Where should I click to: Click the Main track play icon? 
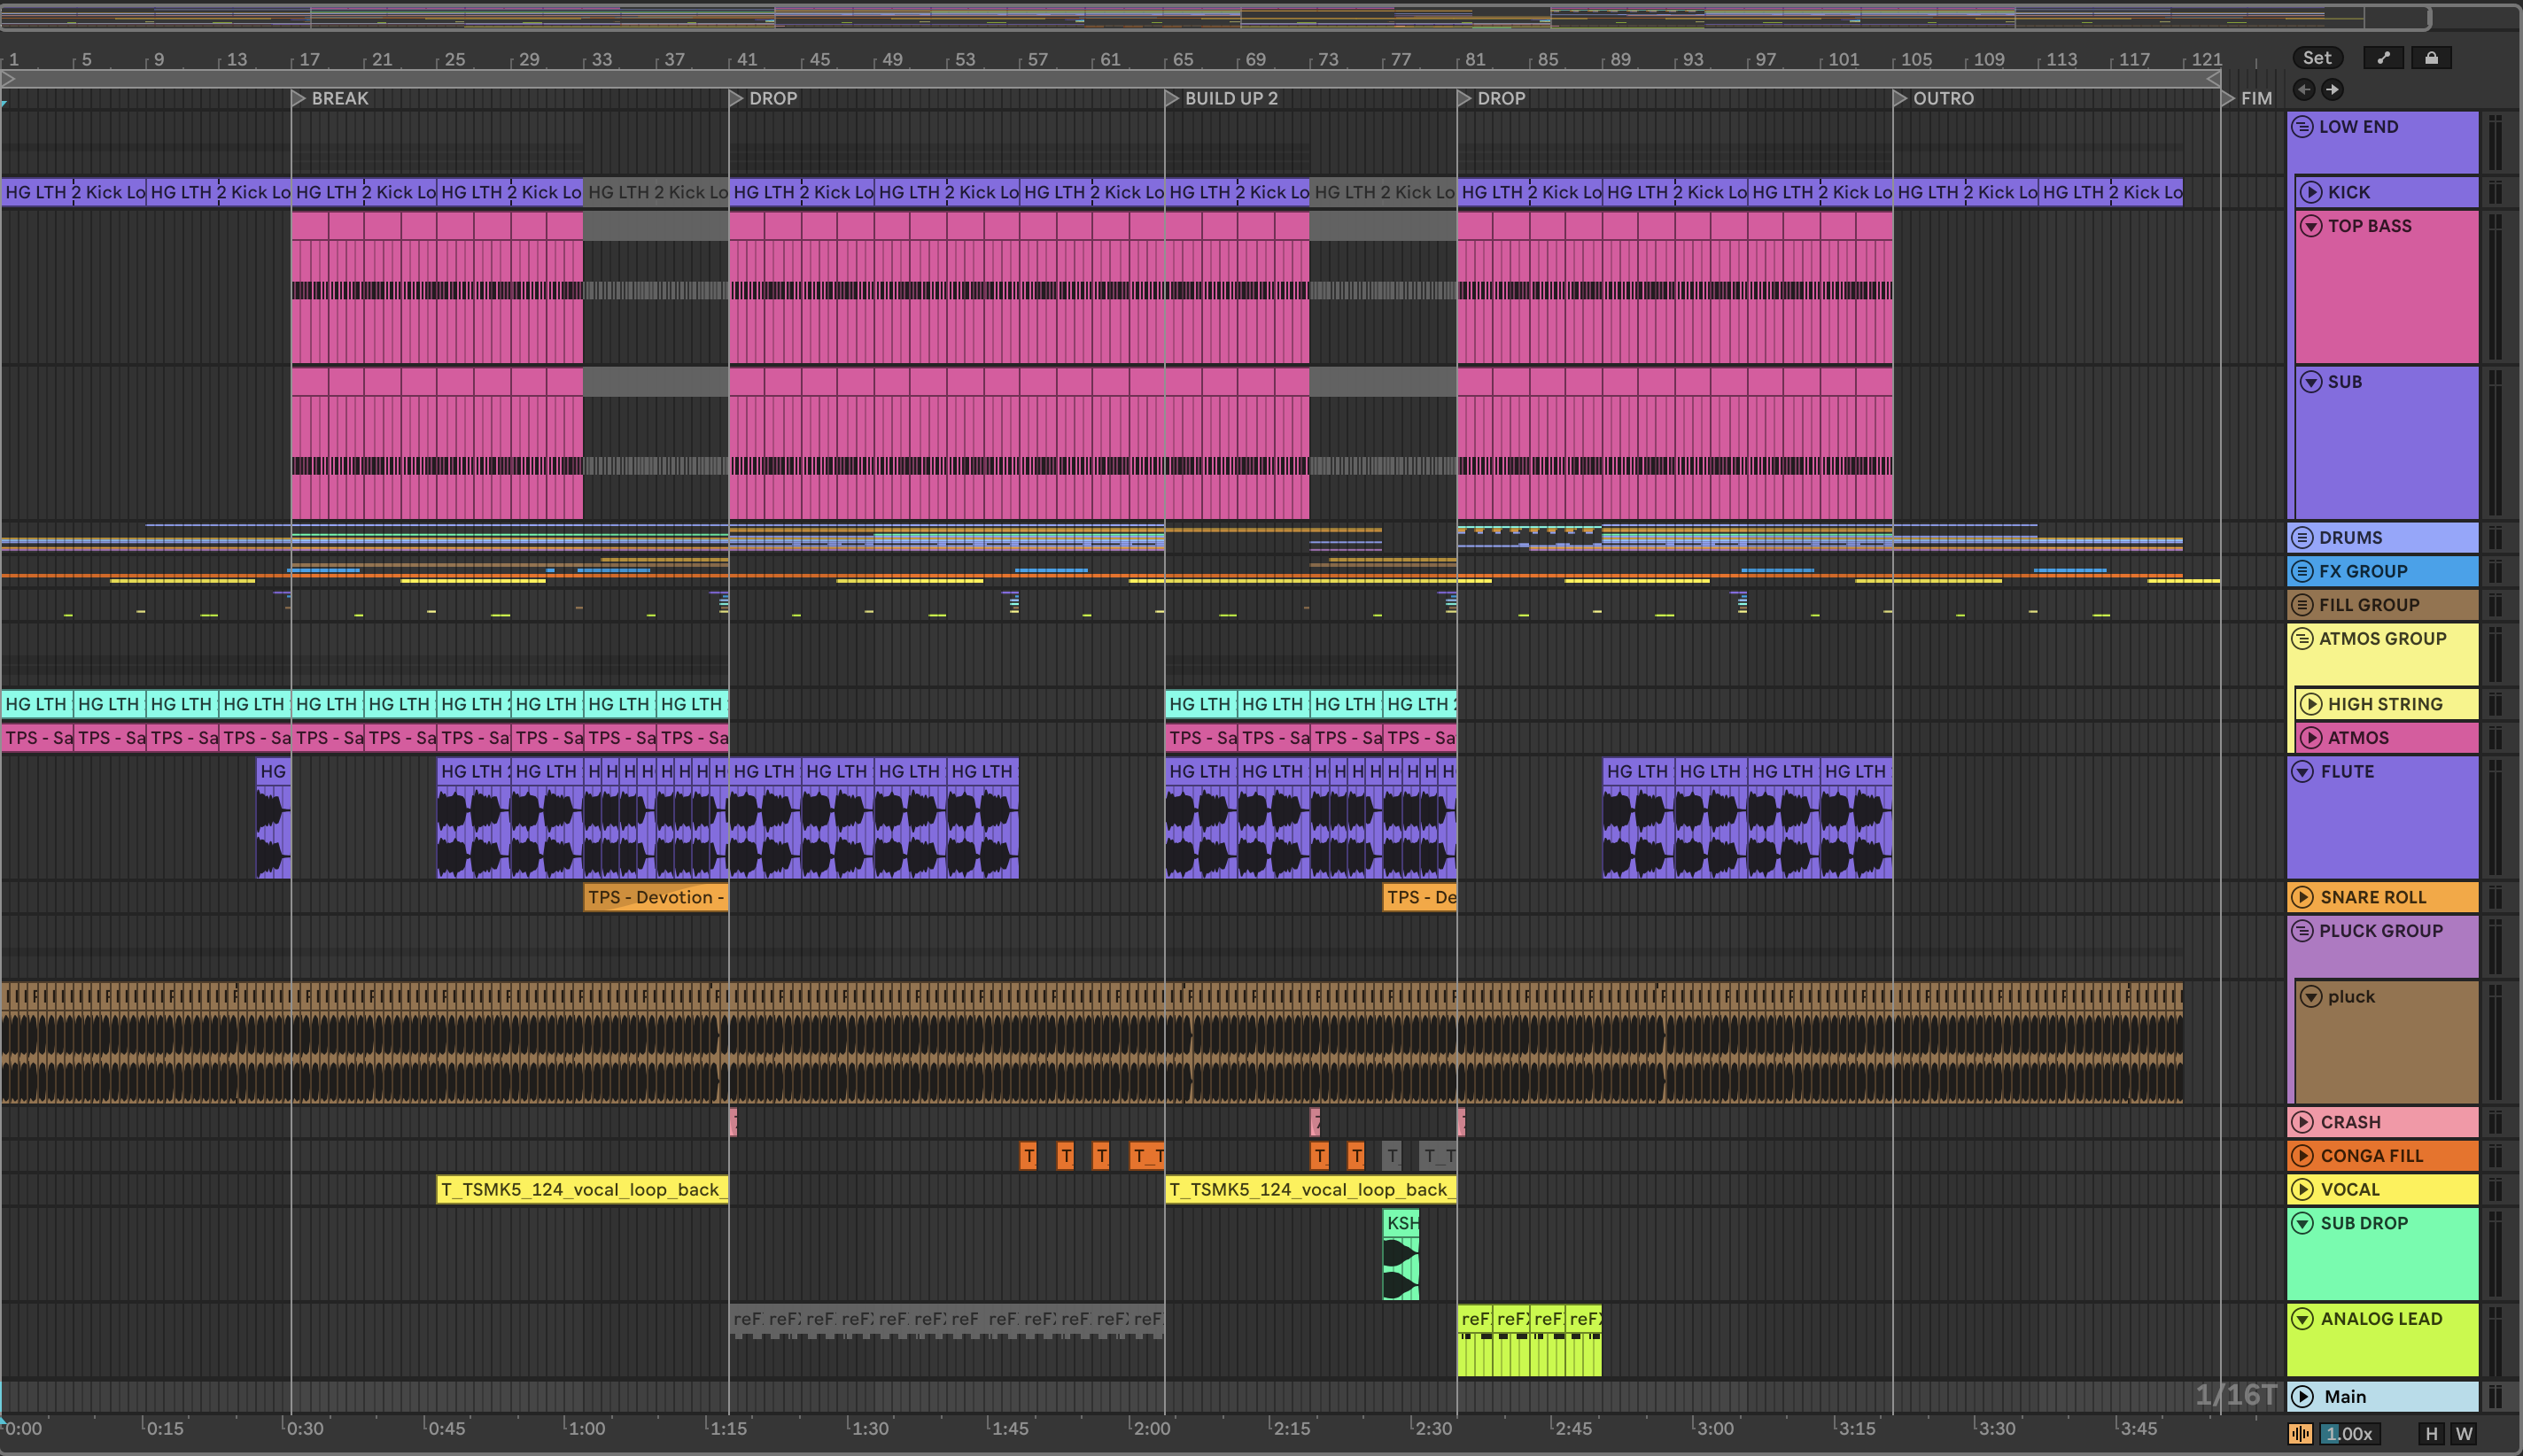(x=2303, y=1396)
